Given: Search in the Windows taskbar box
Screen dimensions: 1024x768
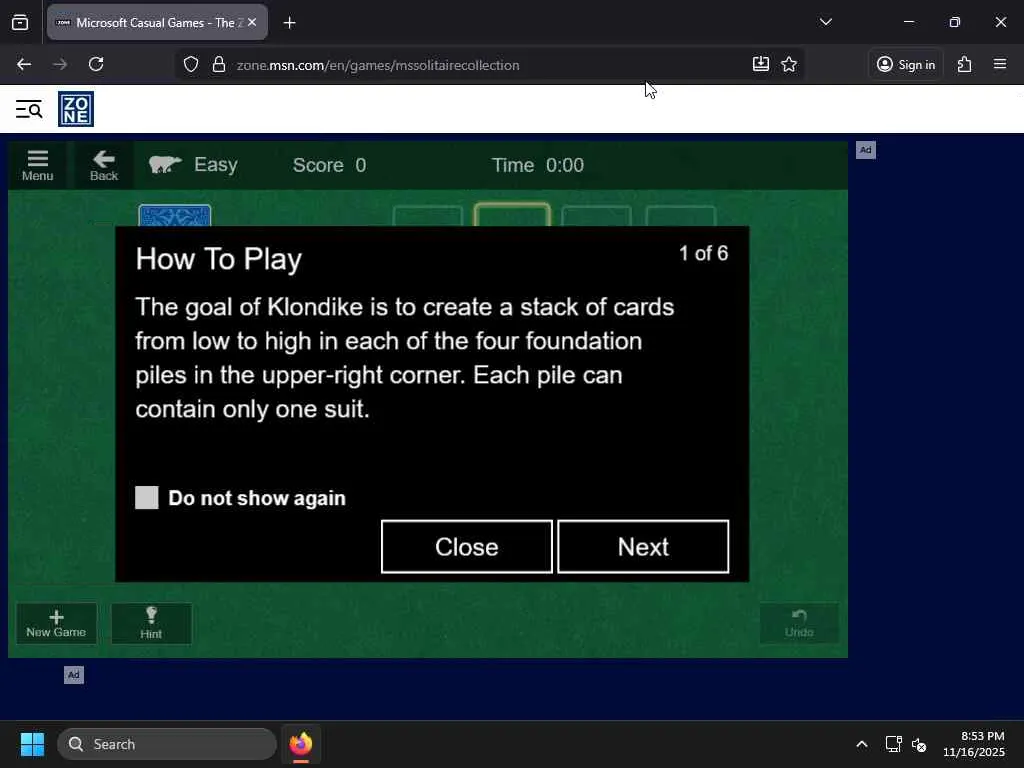Looking at the screenshot, I should coord(167,744).
